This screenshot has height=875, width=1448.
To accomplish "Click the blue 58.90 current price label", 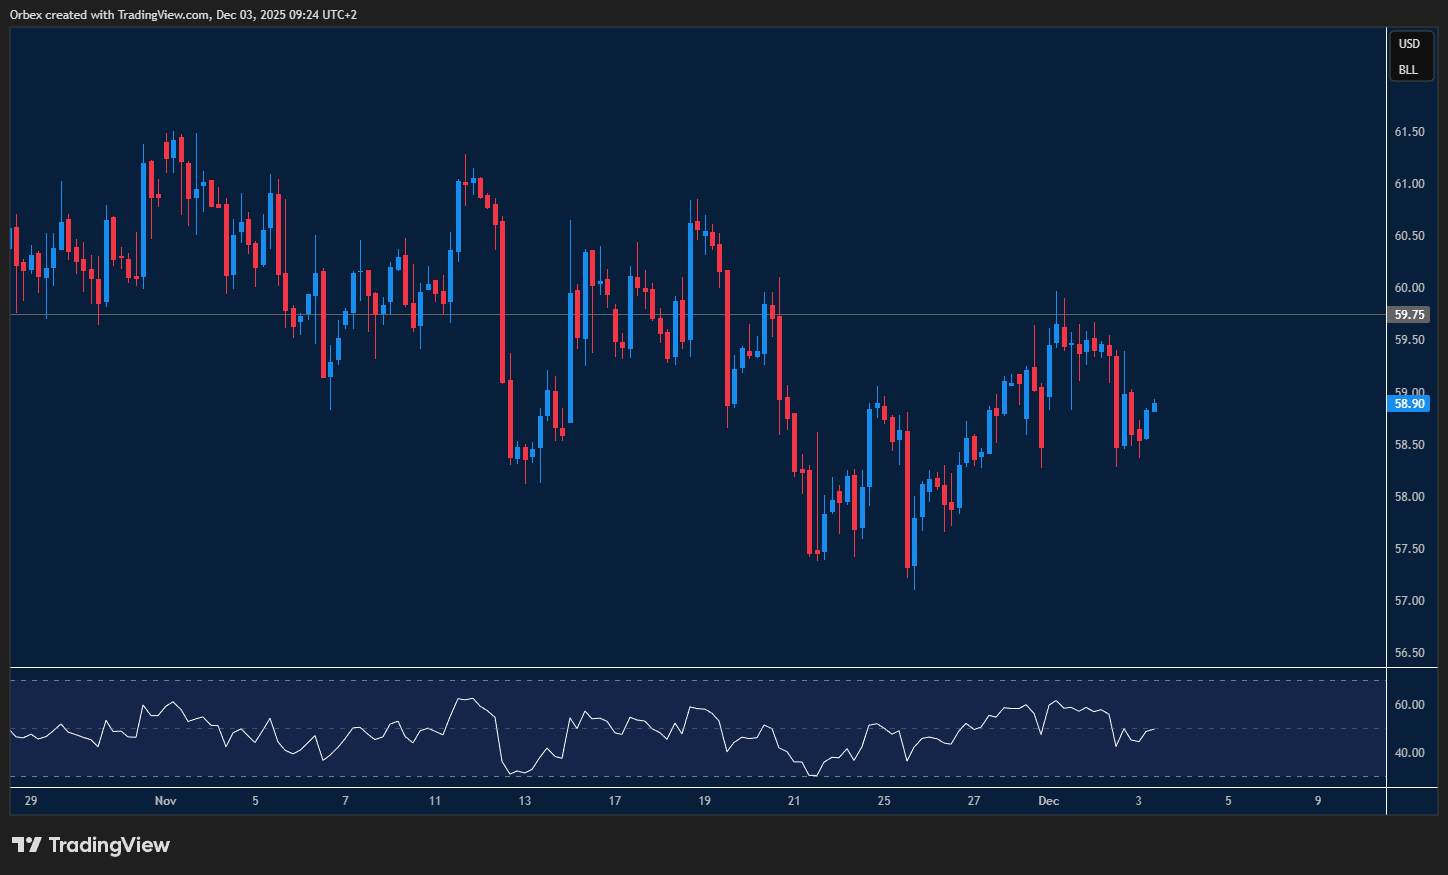I will (x=1409, y=404).
